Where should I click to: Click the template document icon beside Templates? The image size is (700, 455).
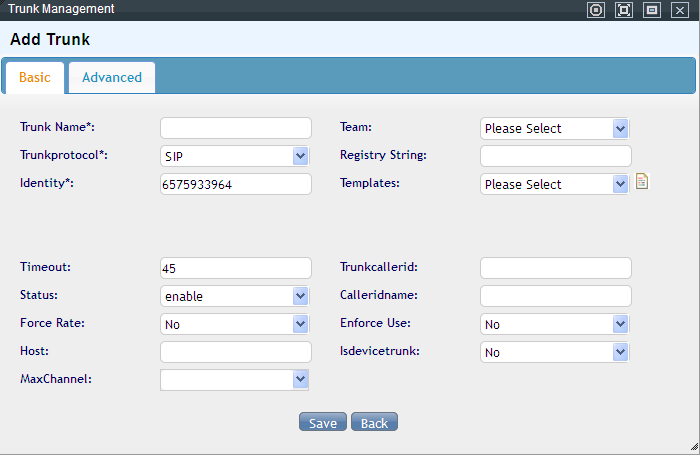642,182
